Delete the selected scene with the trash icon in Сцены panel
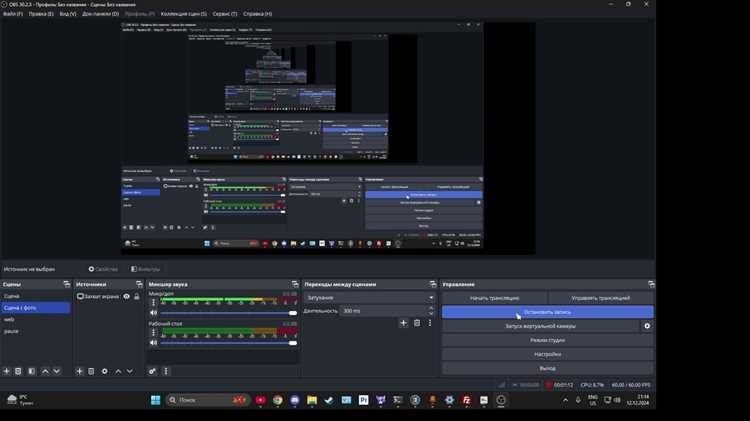This screenshot has height=421, width=750. [x=18, y=371]
